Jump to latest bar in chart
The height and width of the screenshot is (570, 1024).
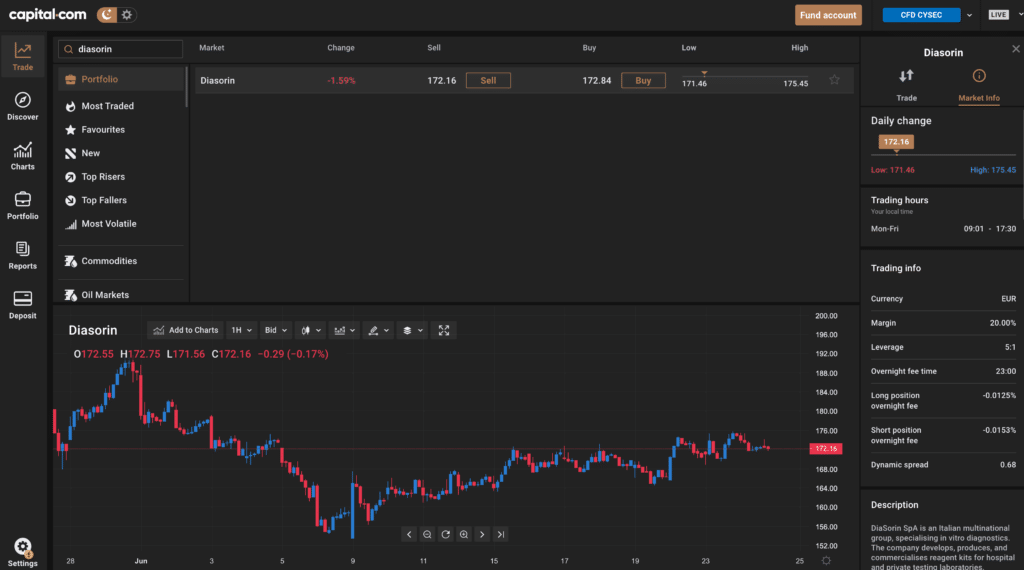[x=501, y=534]
